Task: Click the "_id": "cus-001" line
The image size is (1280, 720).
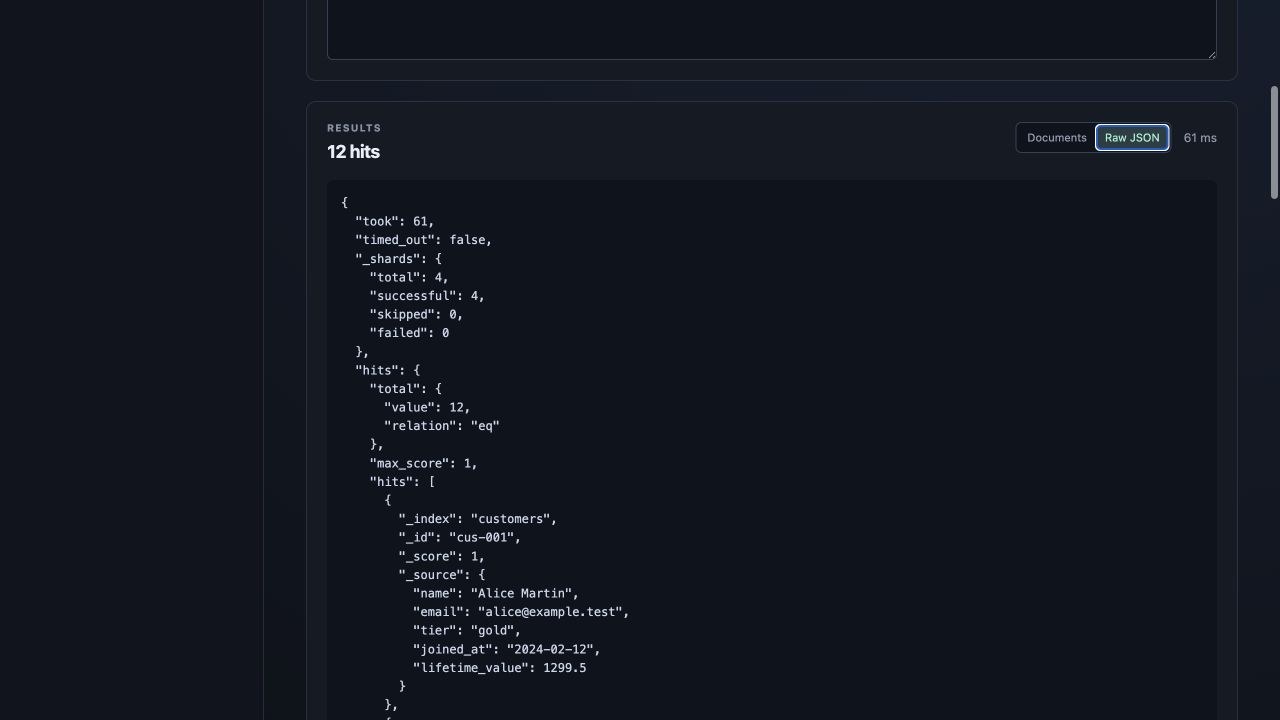Action: click(x=460, y=537)
